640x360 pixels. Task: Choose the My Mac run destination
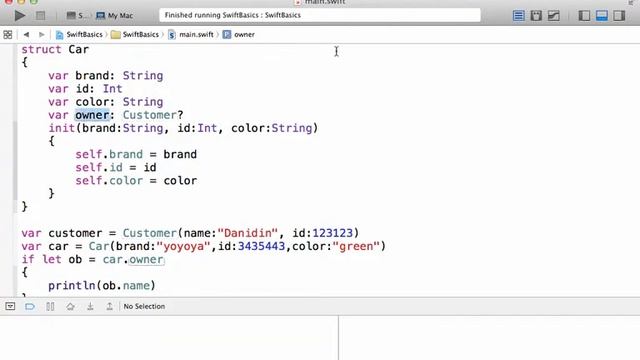pyautogui.click(x=115, y=16)
